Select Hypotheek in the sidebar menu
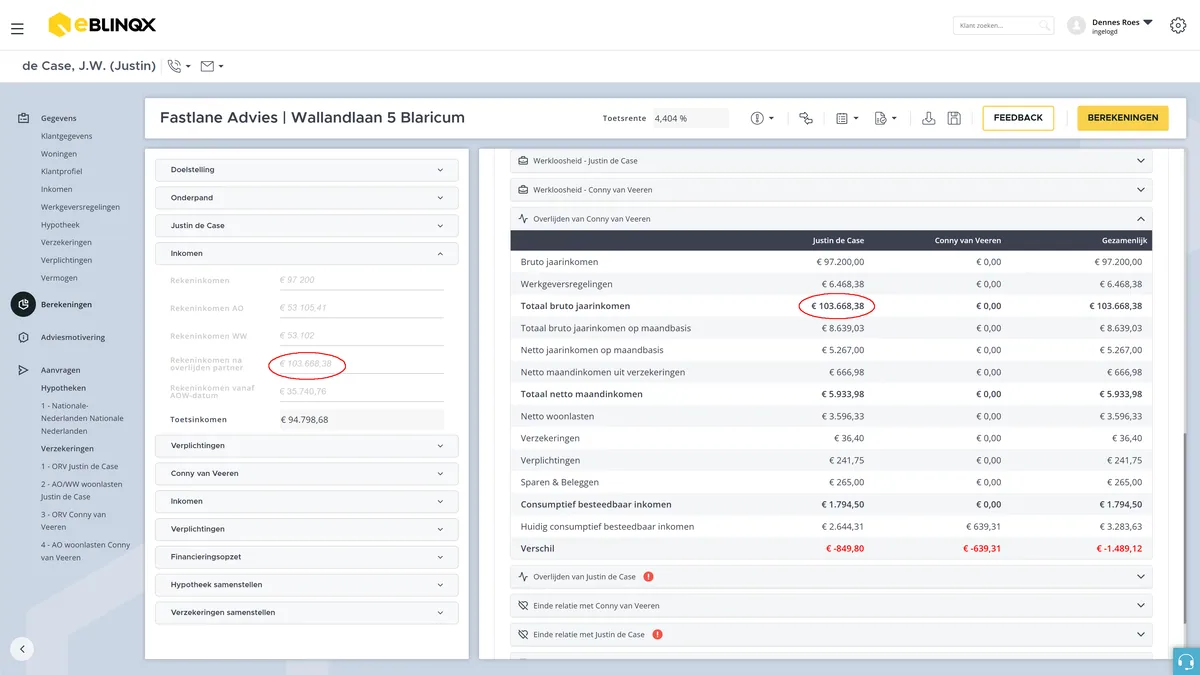Screen dimensions: 1200x675 coord(60,225)
